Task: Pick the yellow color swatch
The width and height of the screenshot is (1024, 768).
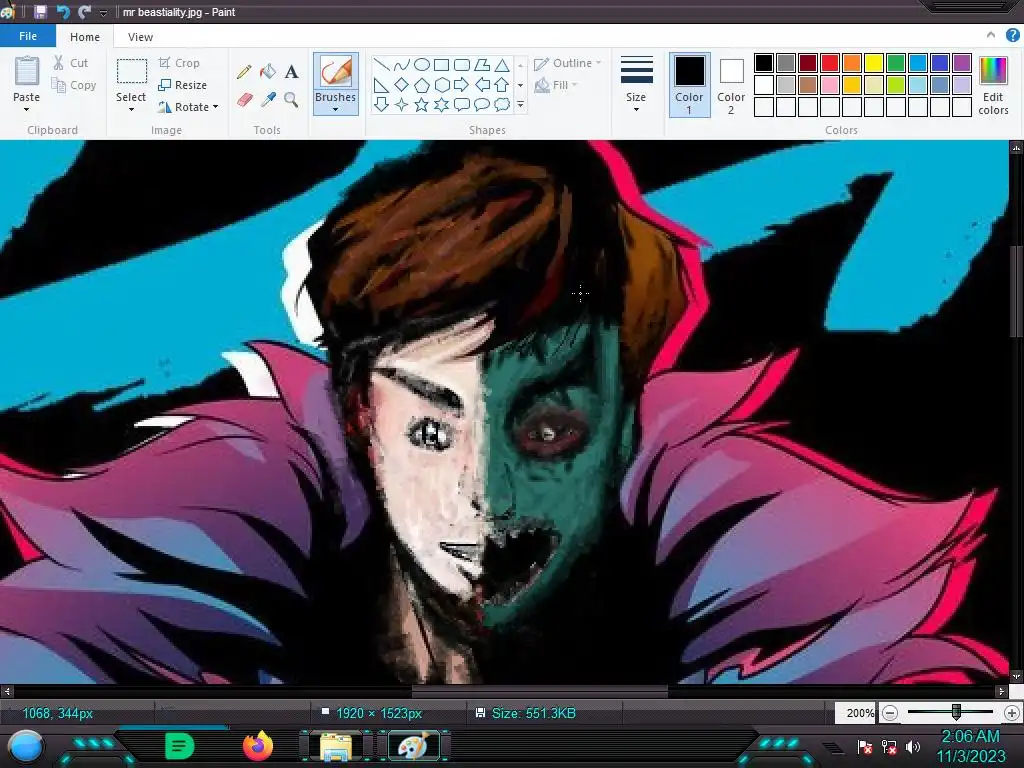Action: point(874,63)
